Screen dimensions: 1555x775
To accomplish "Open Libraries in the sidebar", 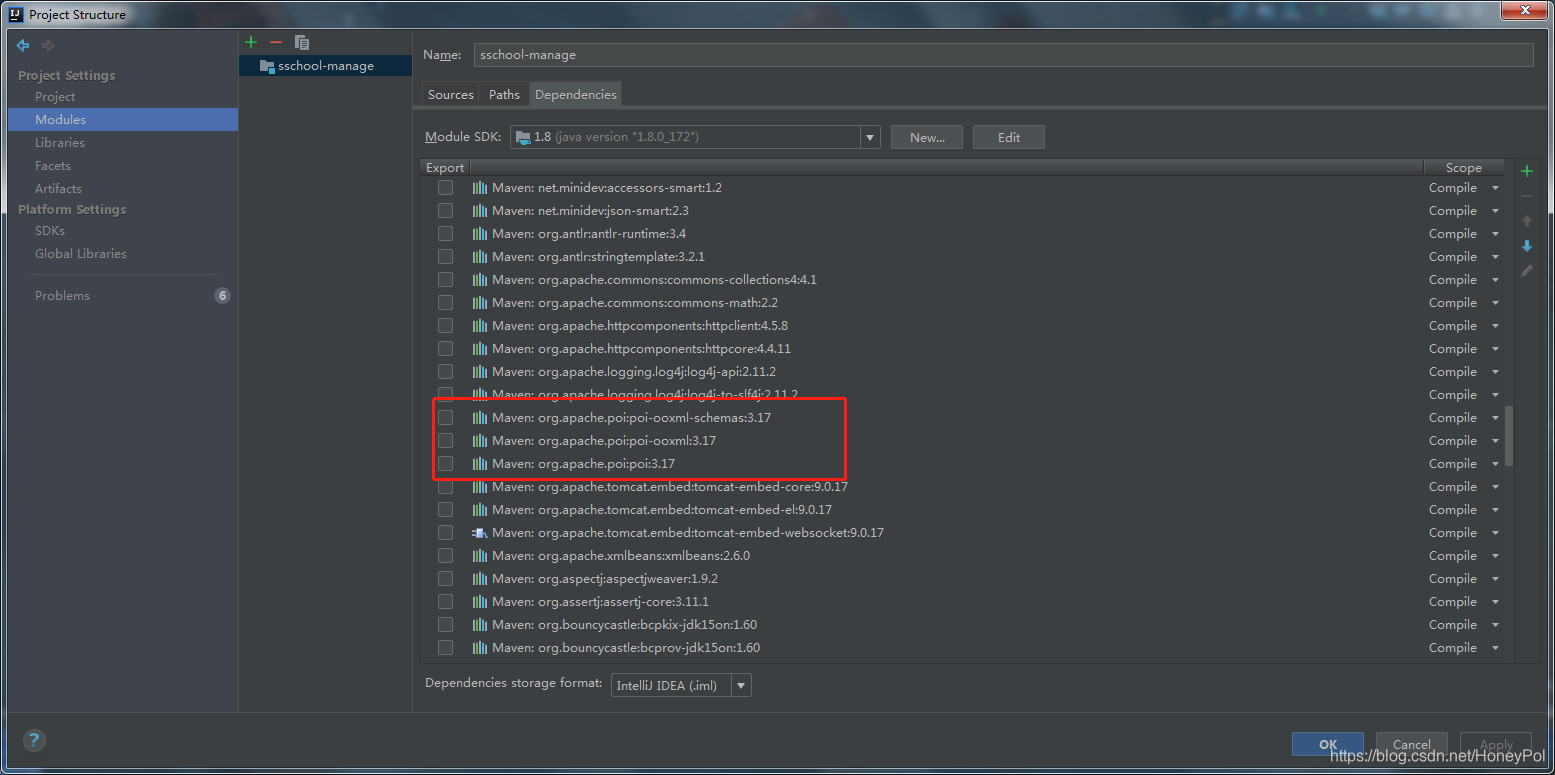I will (x=60, y=143).
